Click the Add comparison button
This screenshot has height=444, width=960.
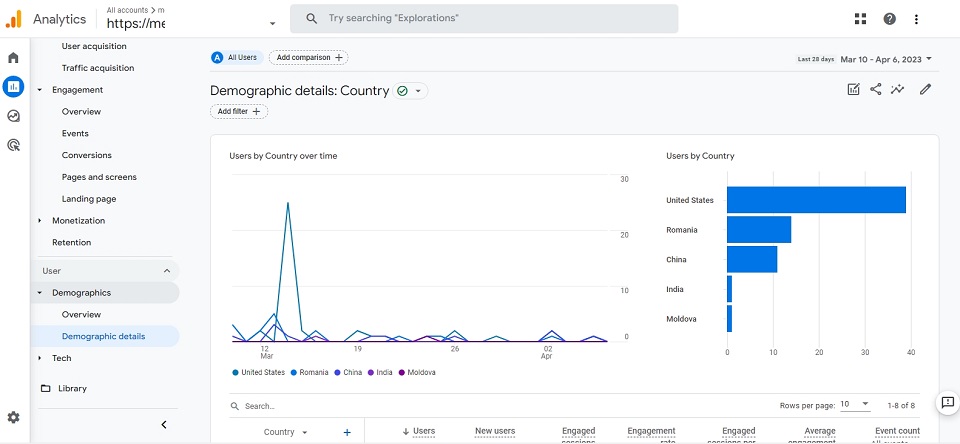click(309, 58)
